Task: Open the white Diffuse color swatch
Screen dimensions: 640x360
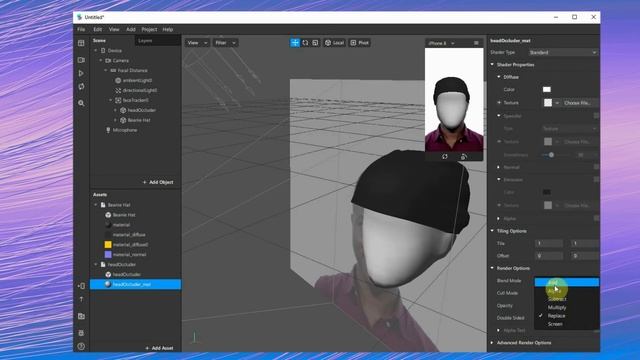Action: point(547,89)
